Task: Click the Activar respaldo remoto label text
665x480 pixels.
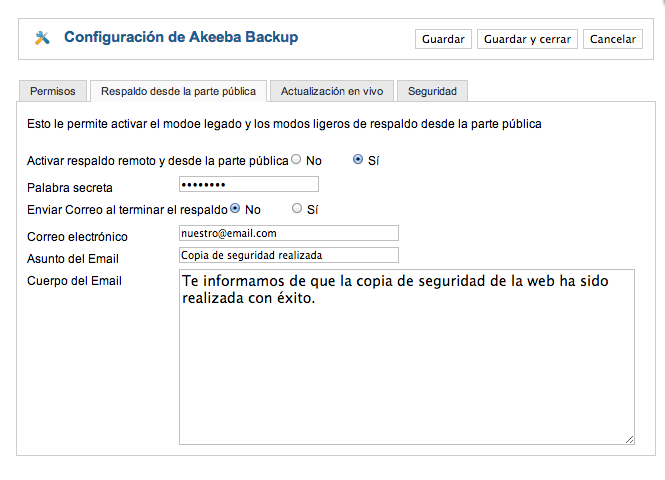Action: tap(158, 161)
